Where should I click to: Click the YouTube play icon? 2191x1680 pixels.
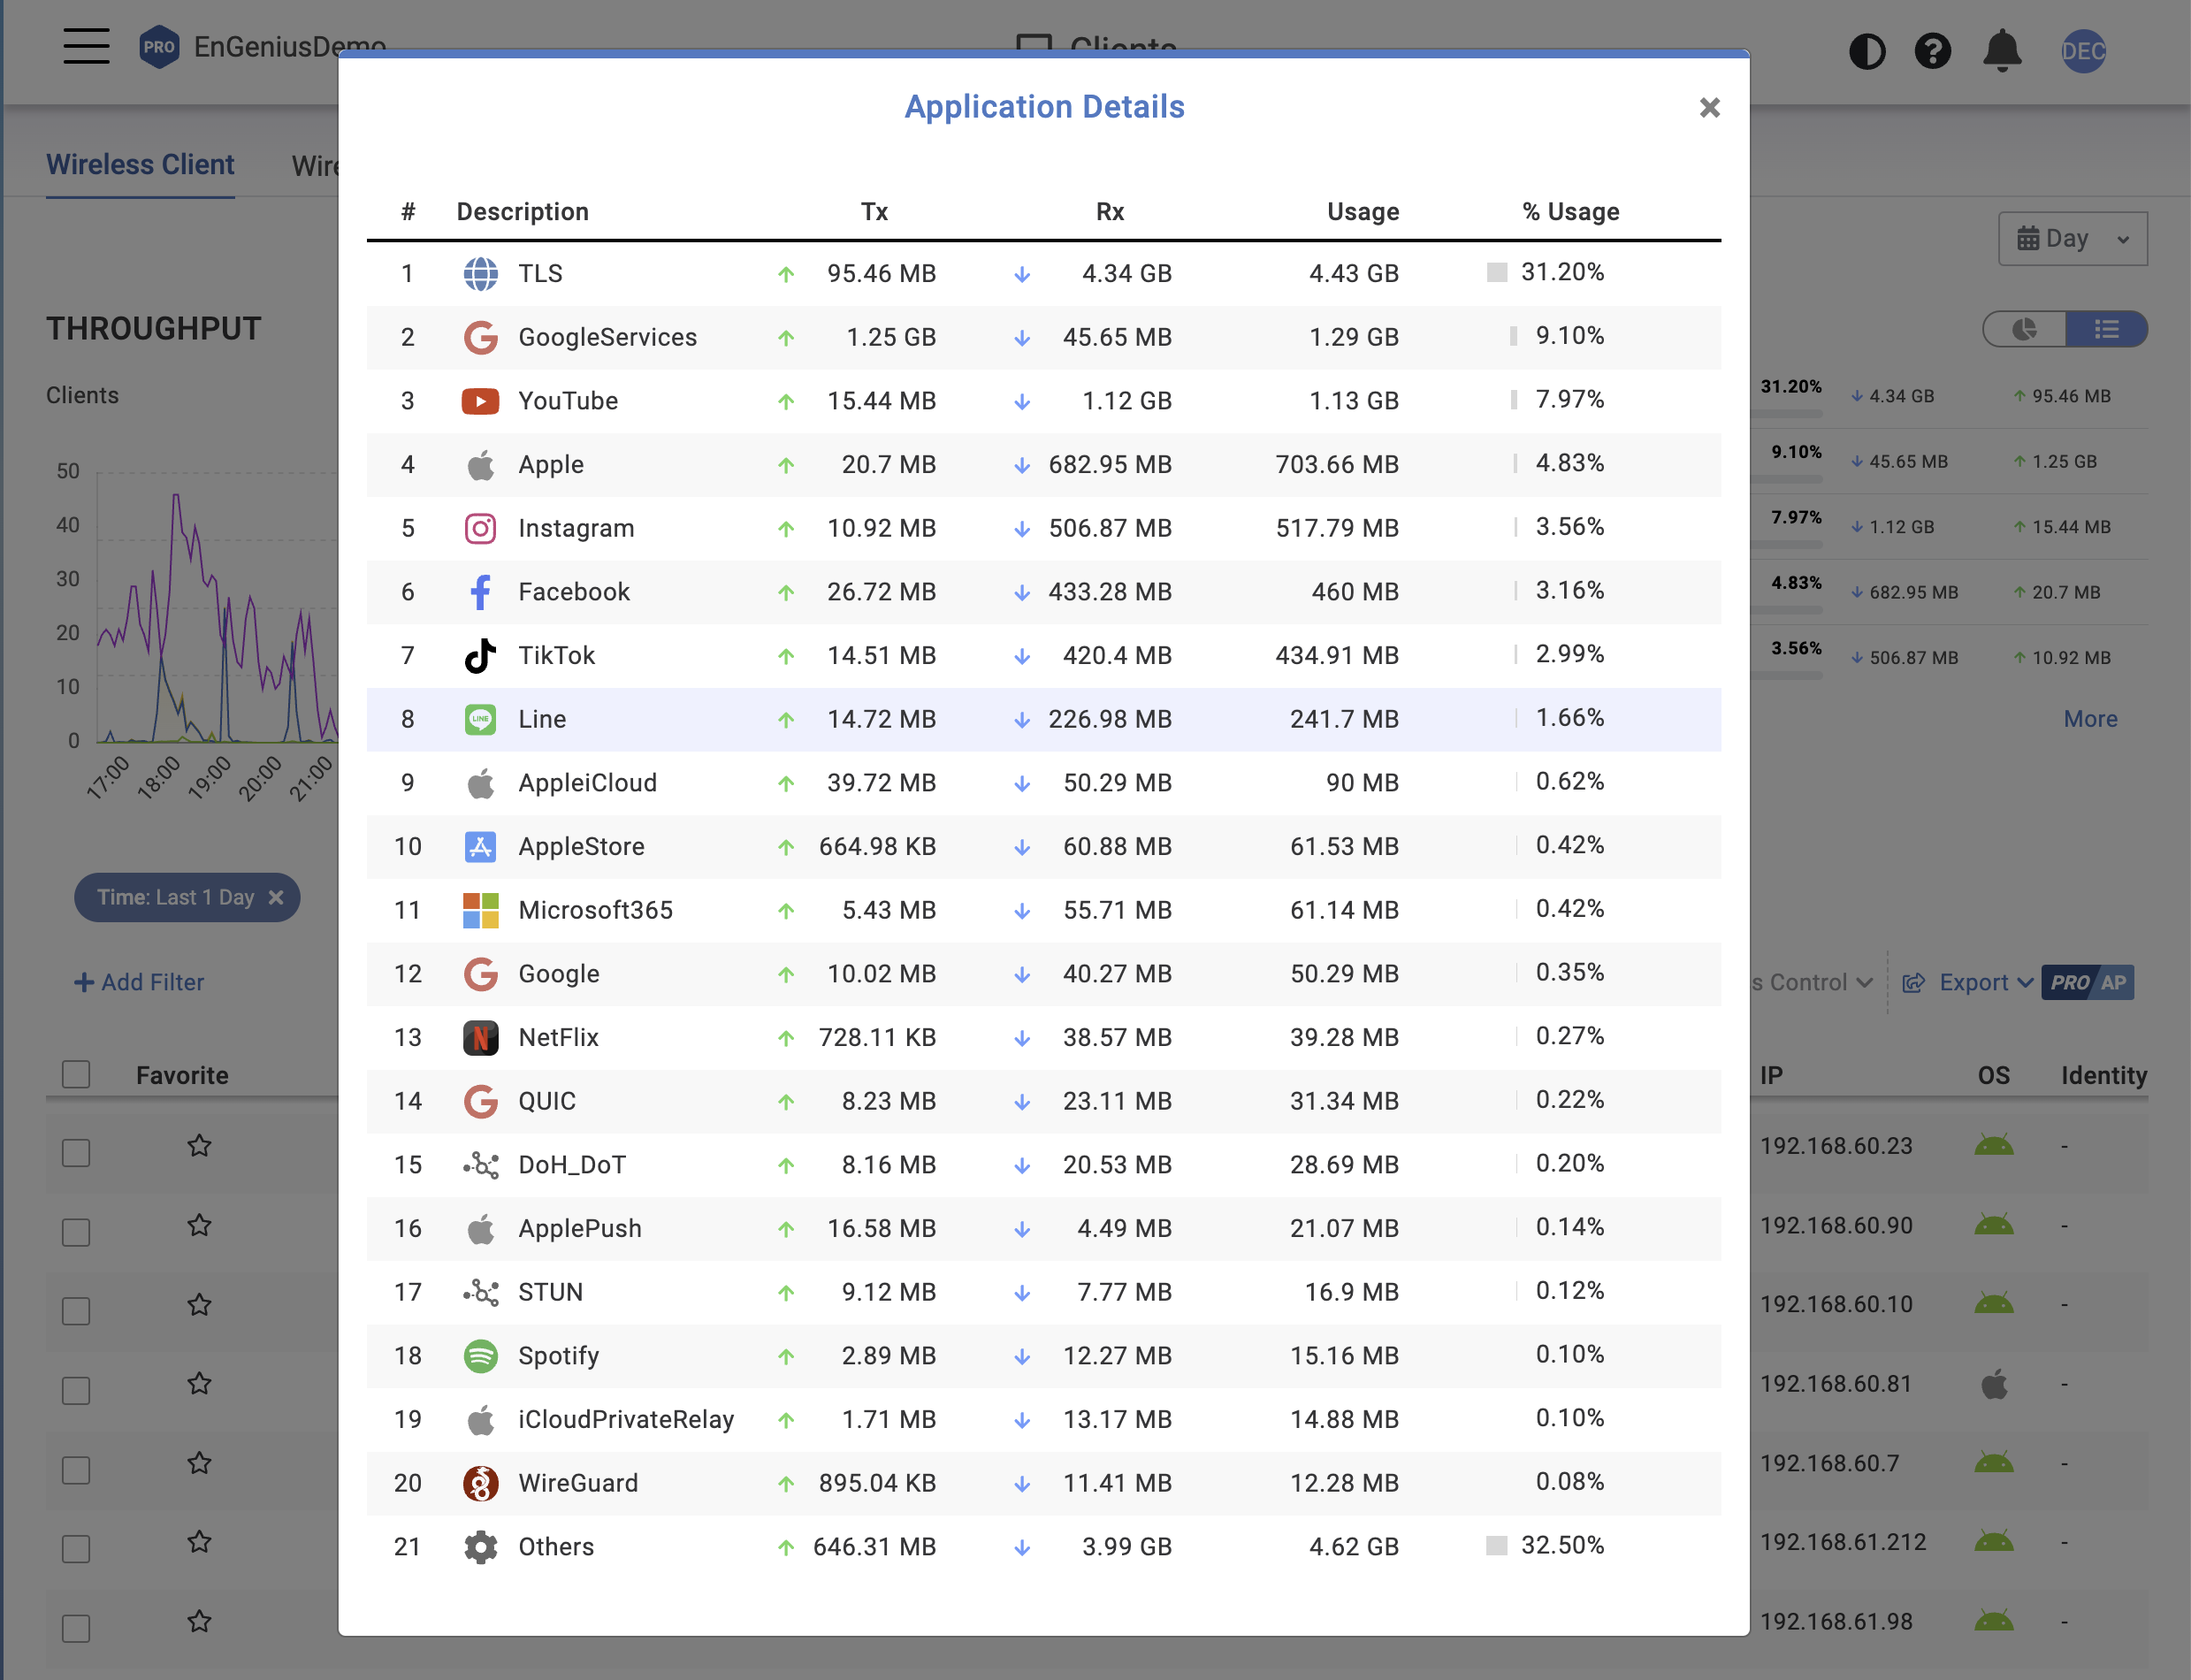pyautogui.click(x=480, y=401)
